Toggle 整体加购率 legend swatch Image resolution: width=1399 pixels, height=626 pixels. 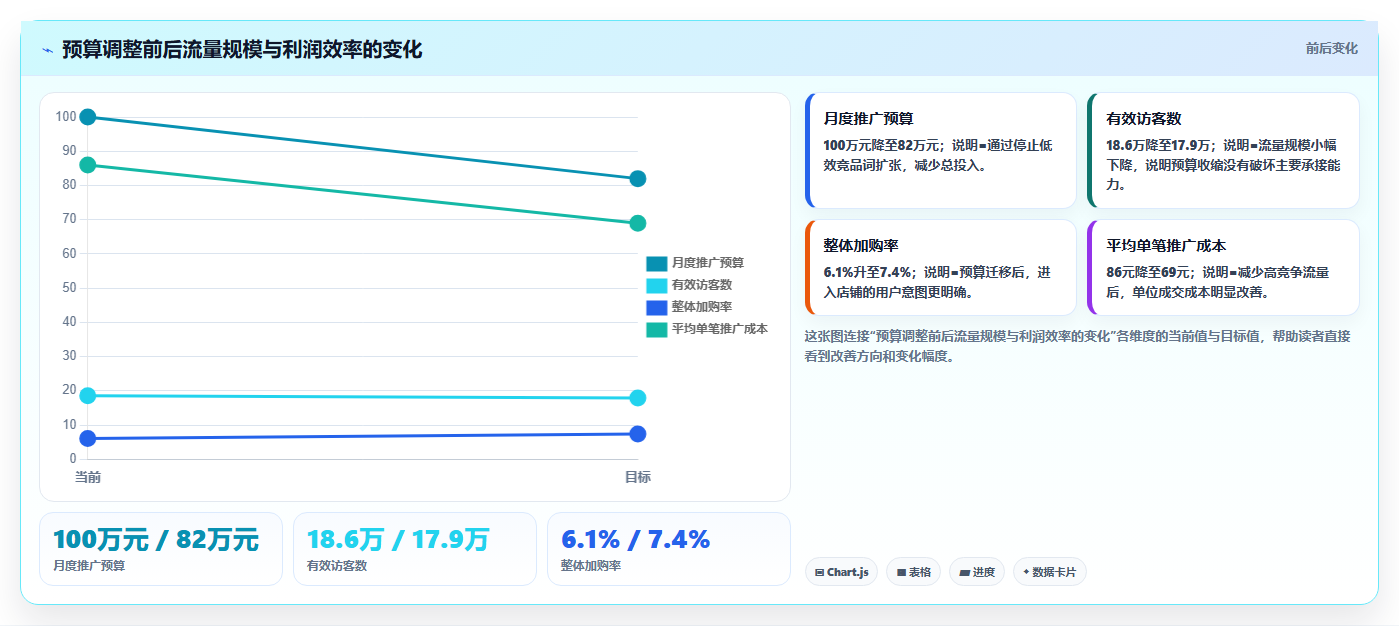(656, 307)
